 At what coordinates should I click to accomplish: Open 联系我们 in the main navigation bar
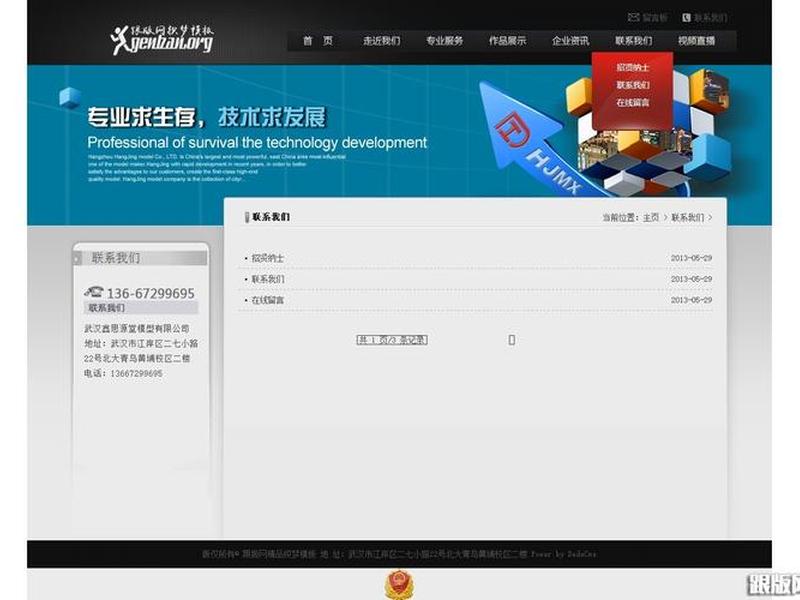pos(633,41)
